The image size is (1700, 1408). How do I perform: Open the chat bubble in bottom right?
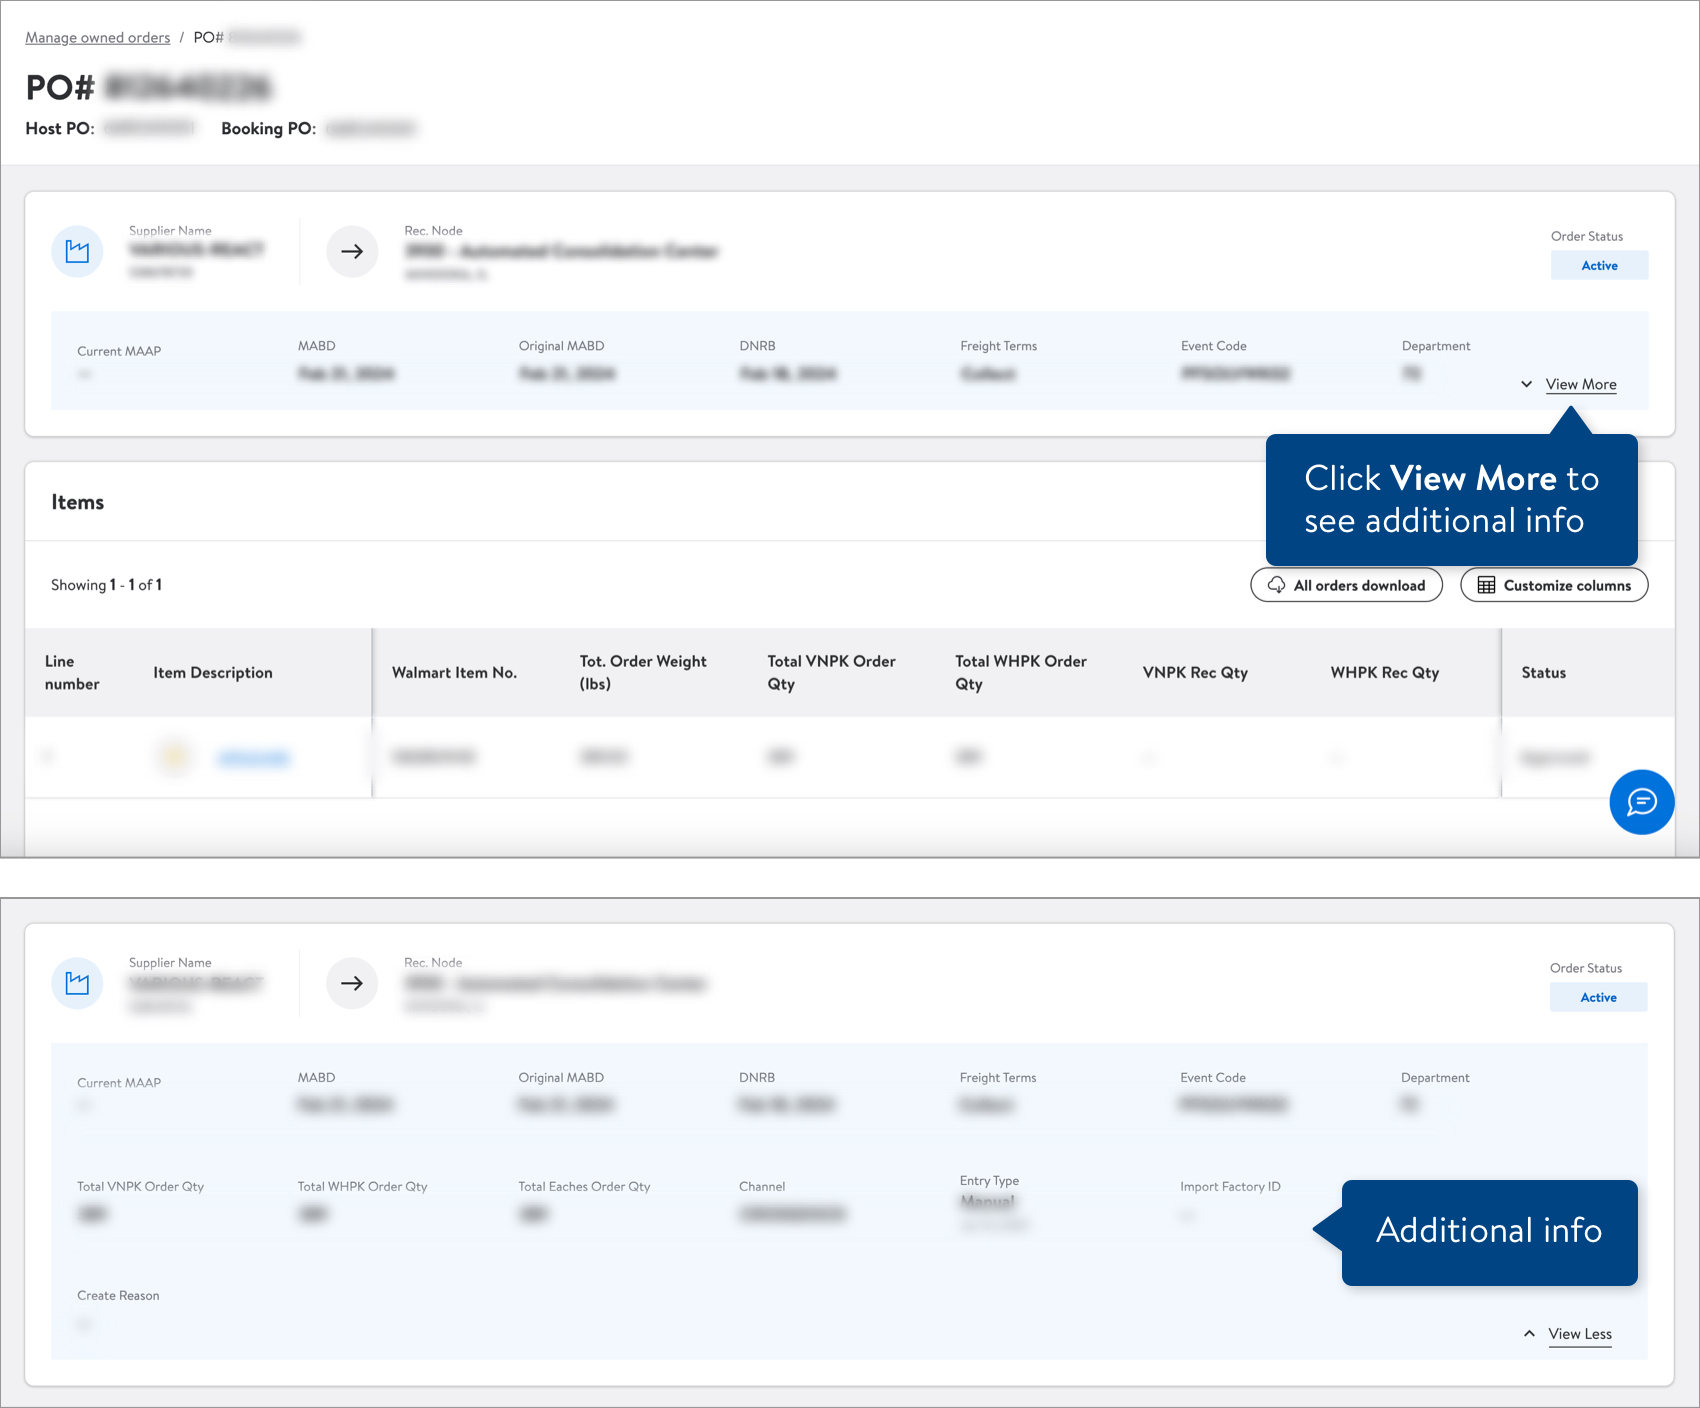[1641, 802]
